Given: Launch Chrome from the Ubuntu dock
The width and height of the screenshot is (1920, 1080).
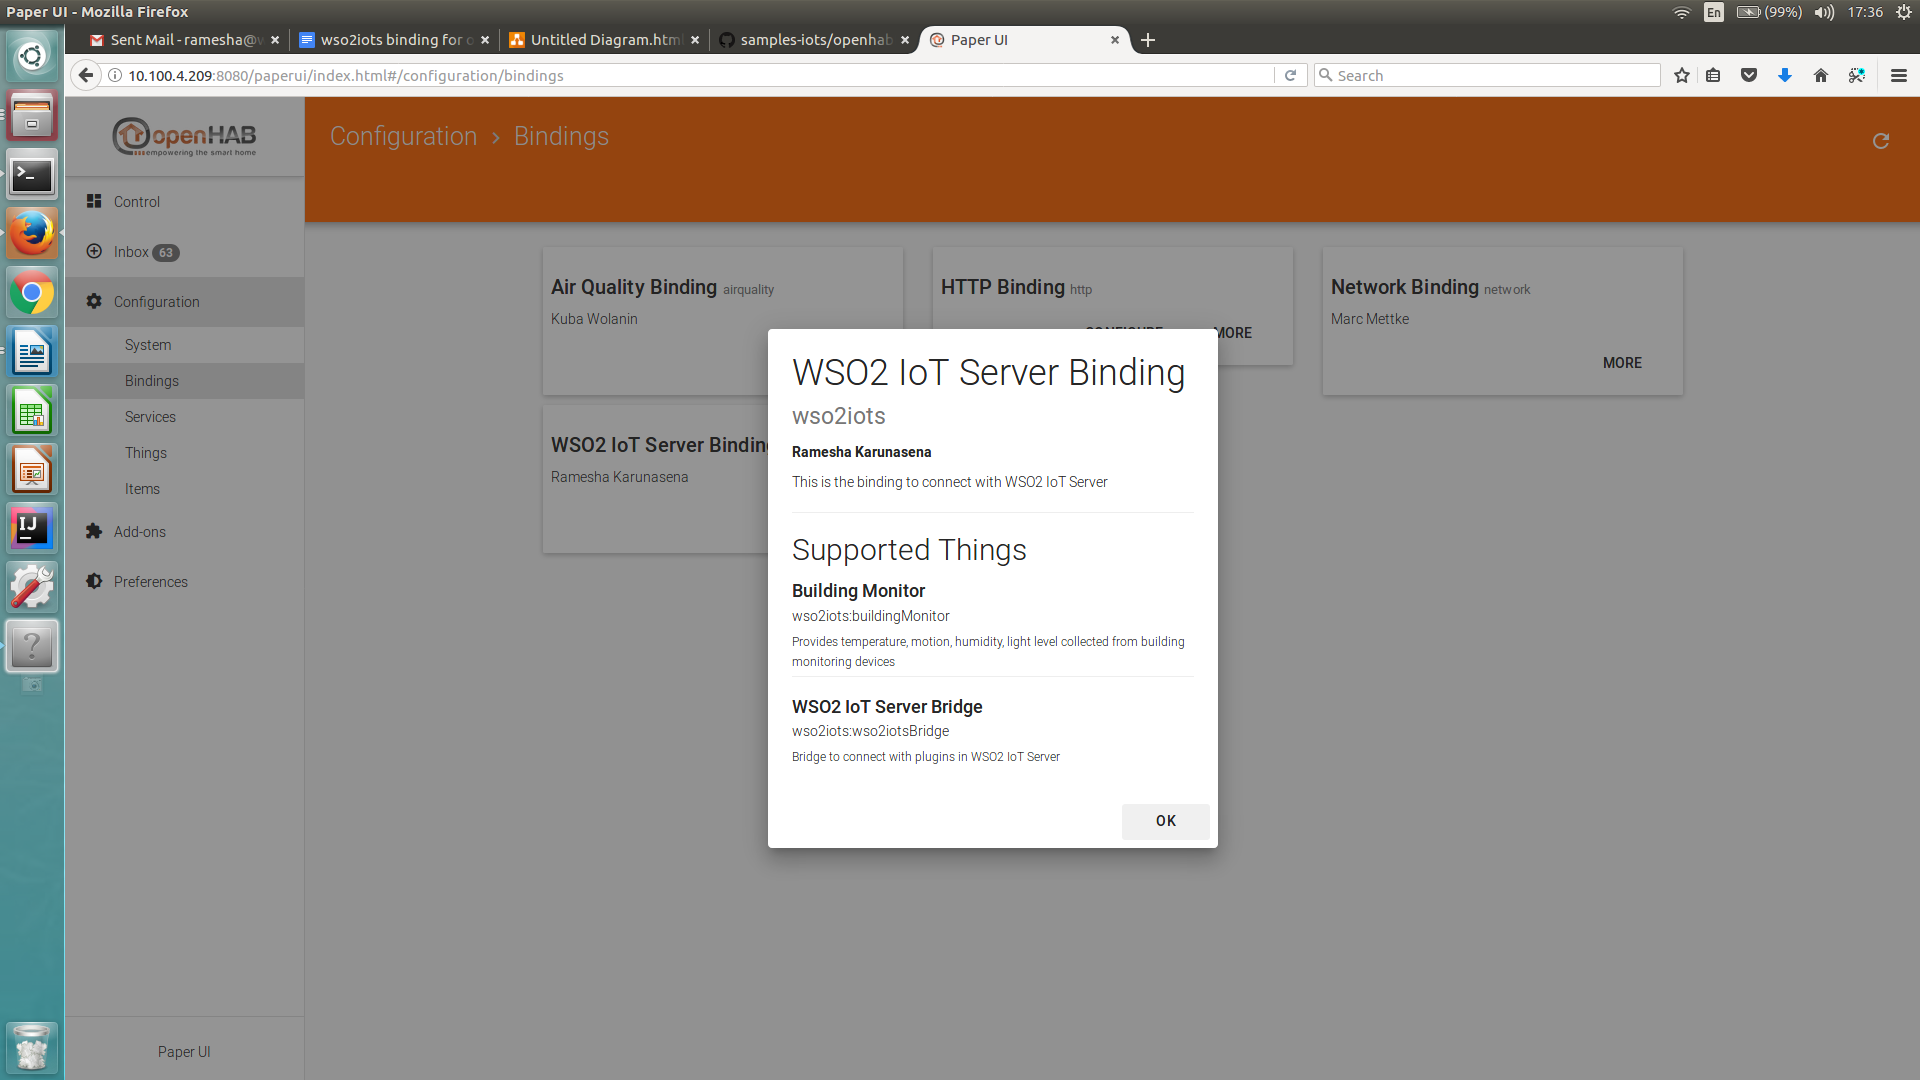Looking at the screenshot, I should [x=32, y=293].
